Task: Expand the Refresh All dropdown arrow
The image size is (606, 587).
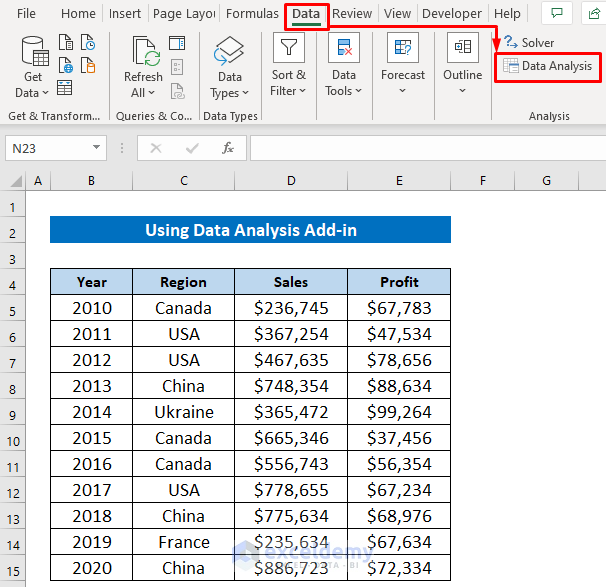Action: coord(152,93)
